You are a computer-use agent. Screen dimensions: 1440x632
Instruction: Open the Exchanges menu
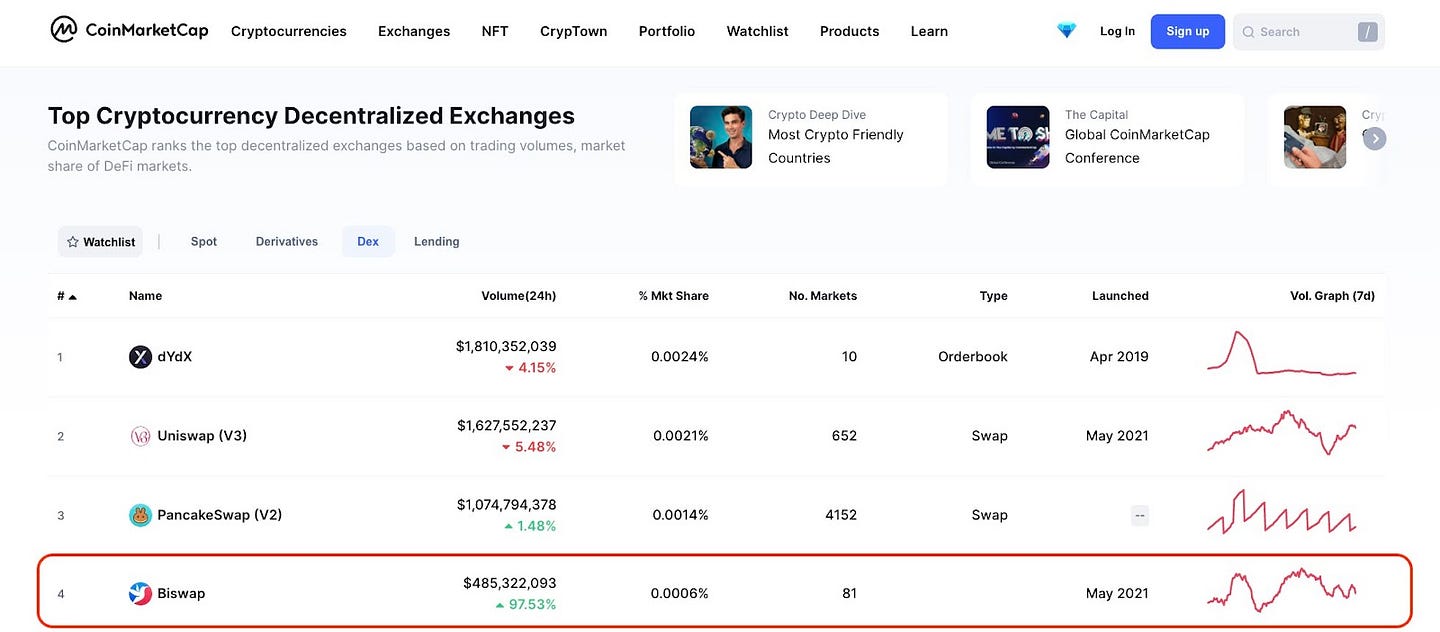(x=414, y=31)
